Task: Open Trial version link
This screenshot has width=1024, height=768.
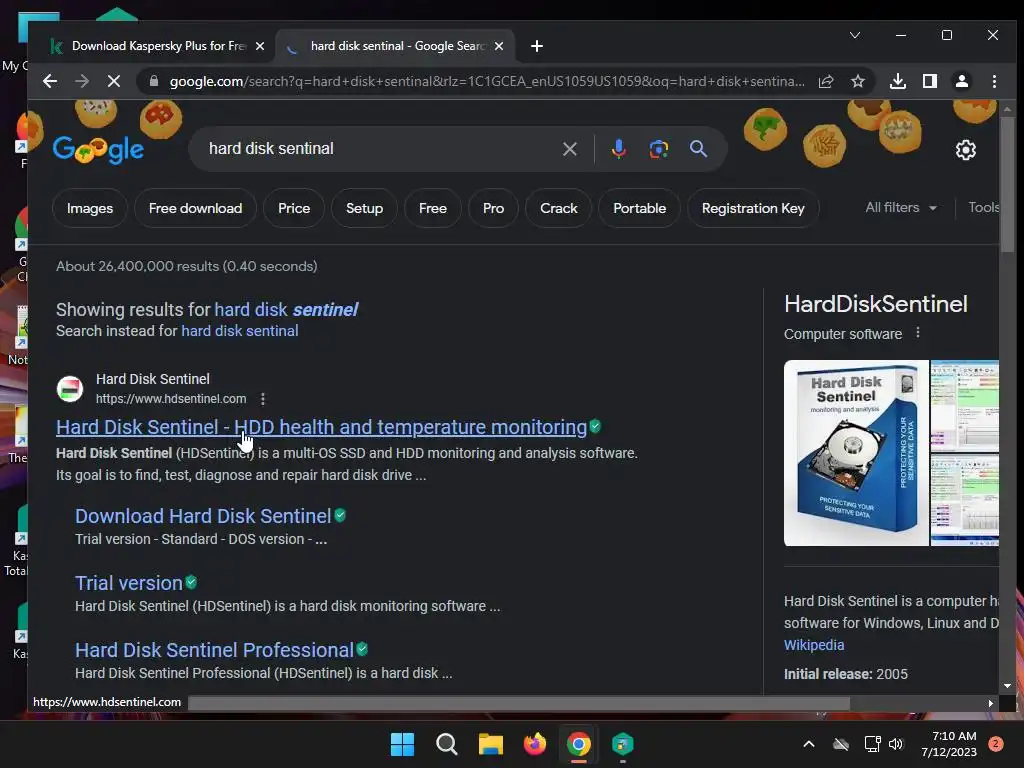Action: (129, 583)
